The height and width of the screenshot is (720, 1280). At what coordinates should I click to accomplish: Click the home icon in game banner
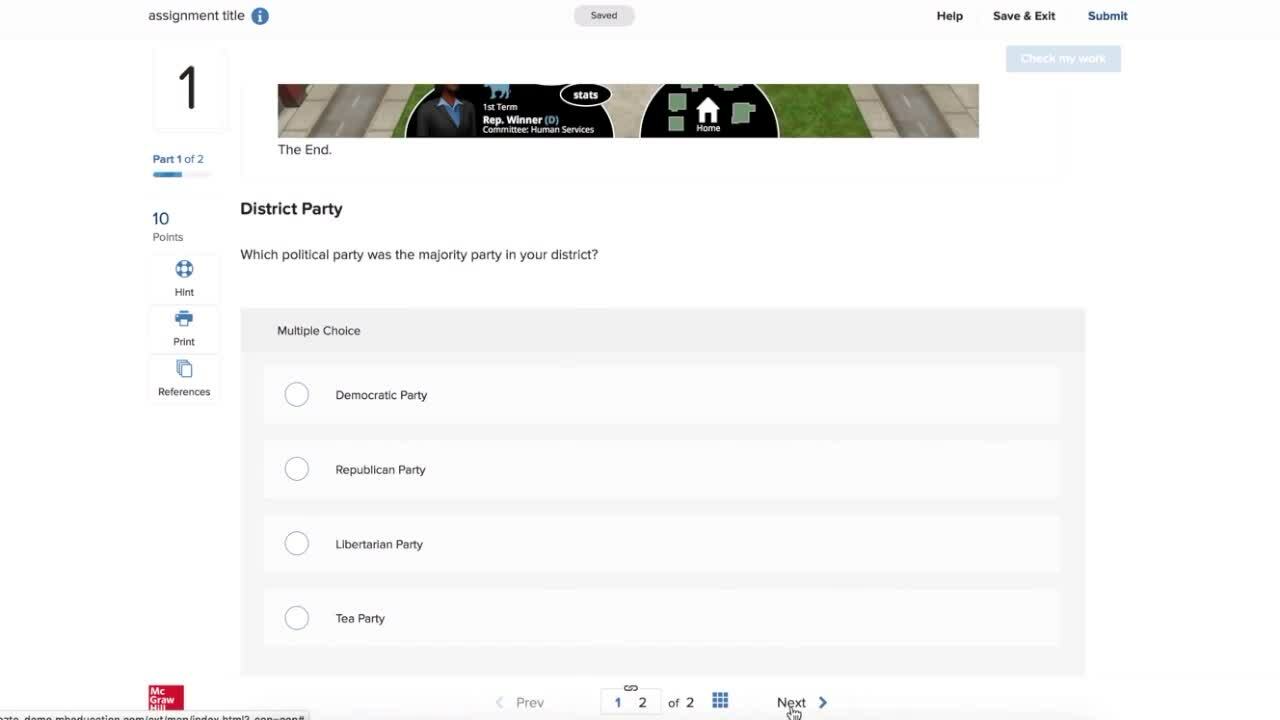tap(708, 109)
